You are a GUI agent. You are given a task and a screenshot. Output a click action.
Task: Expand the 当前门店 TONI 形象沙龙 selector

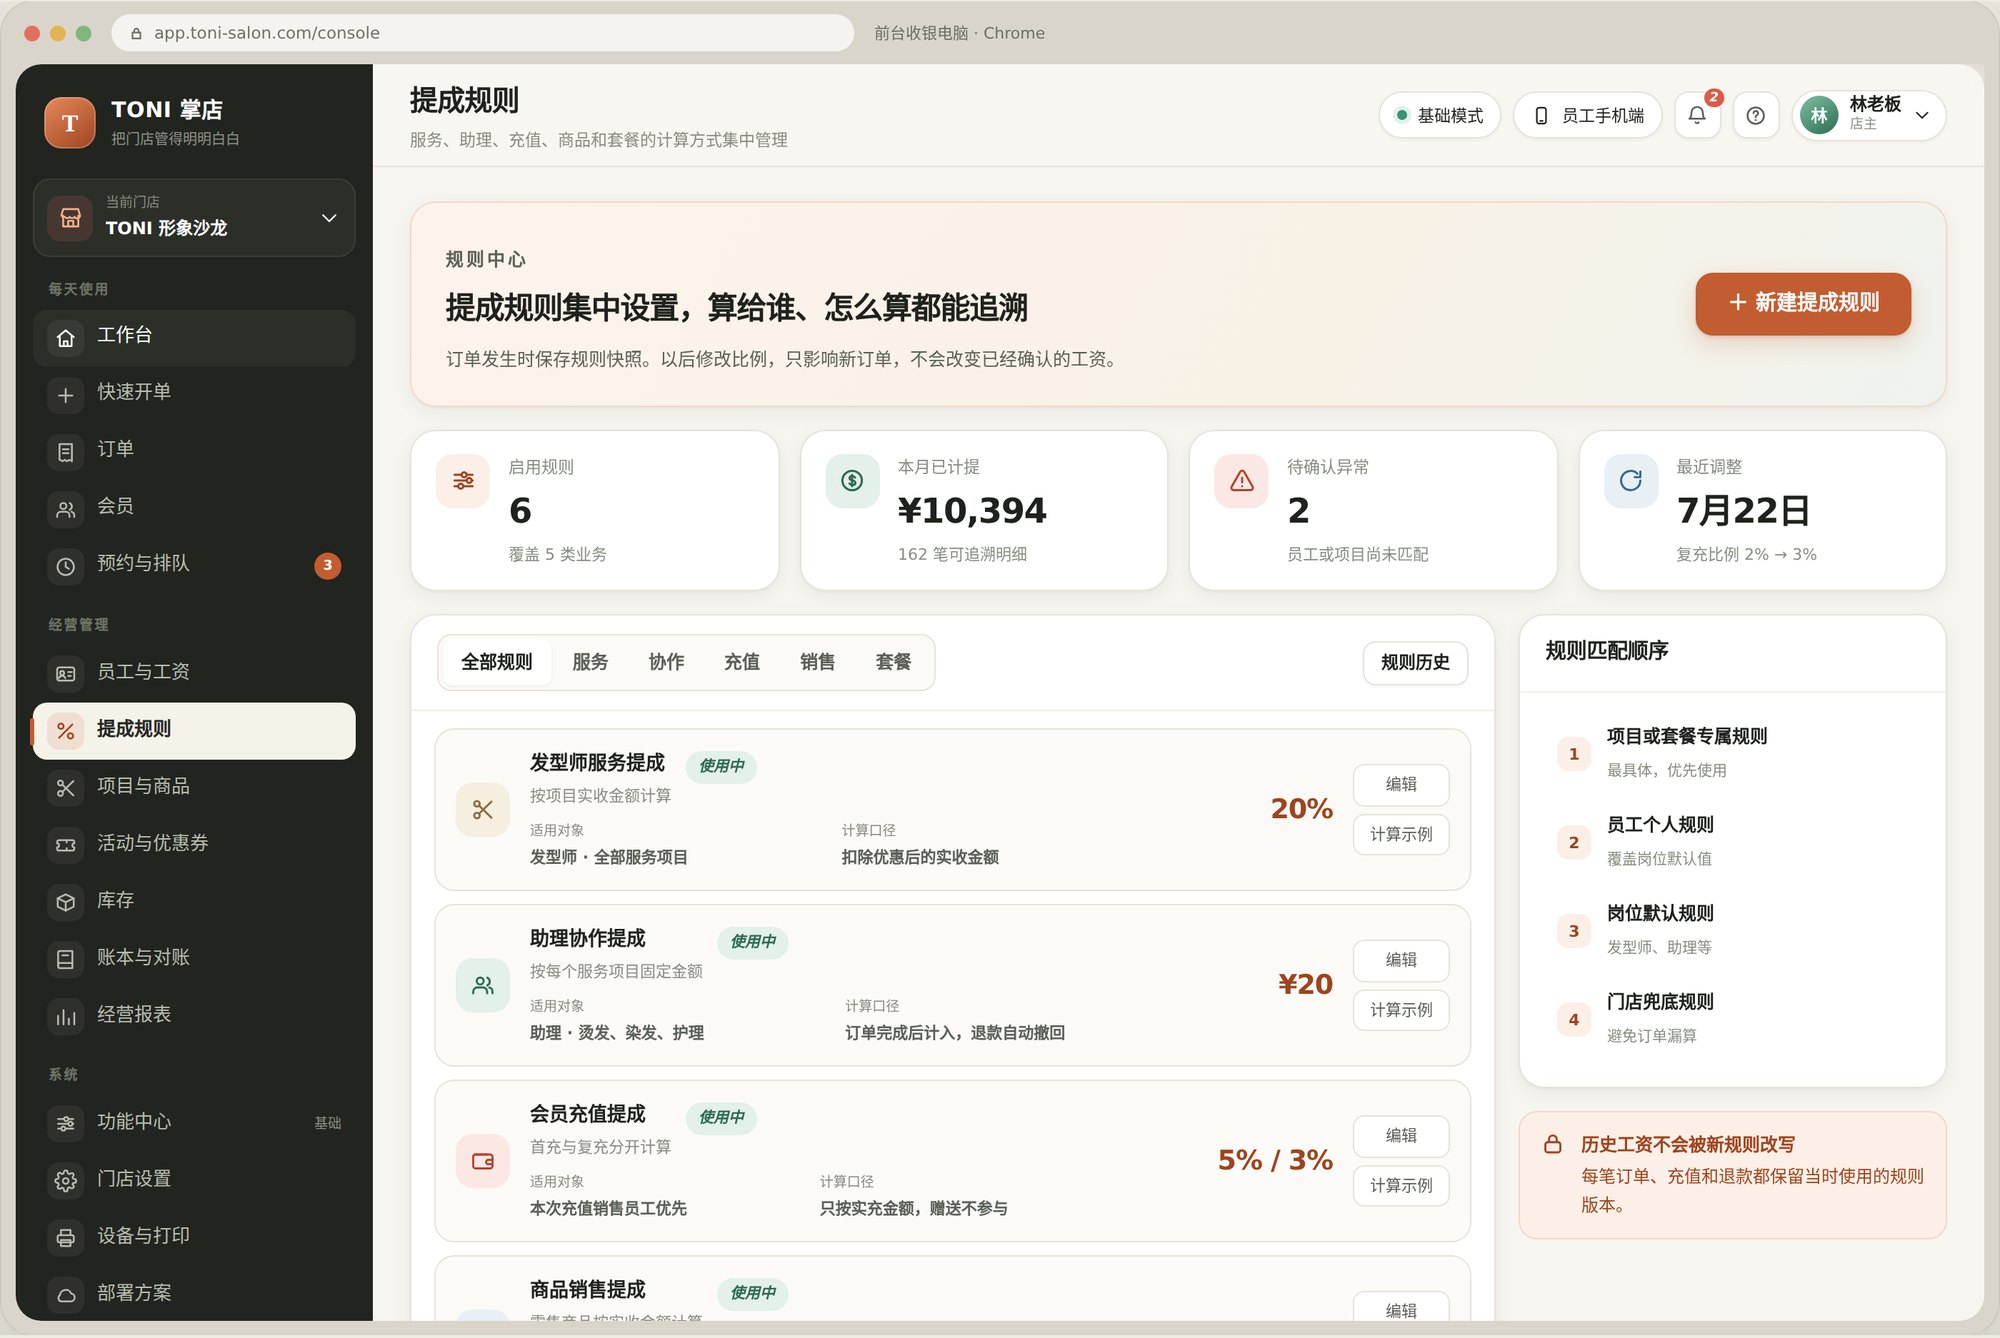(x=194, y=218)
